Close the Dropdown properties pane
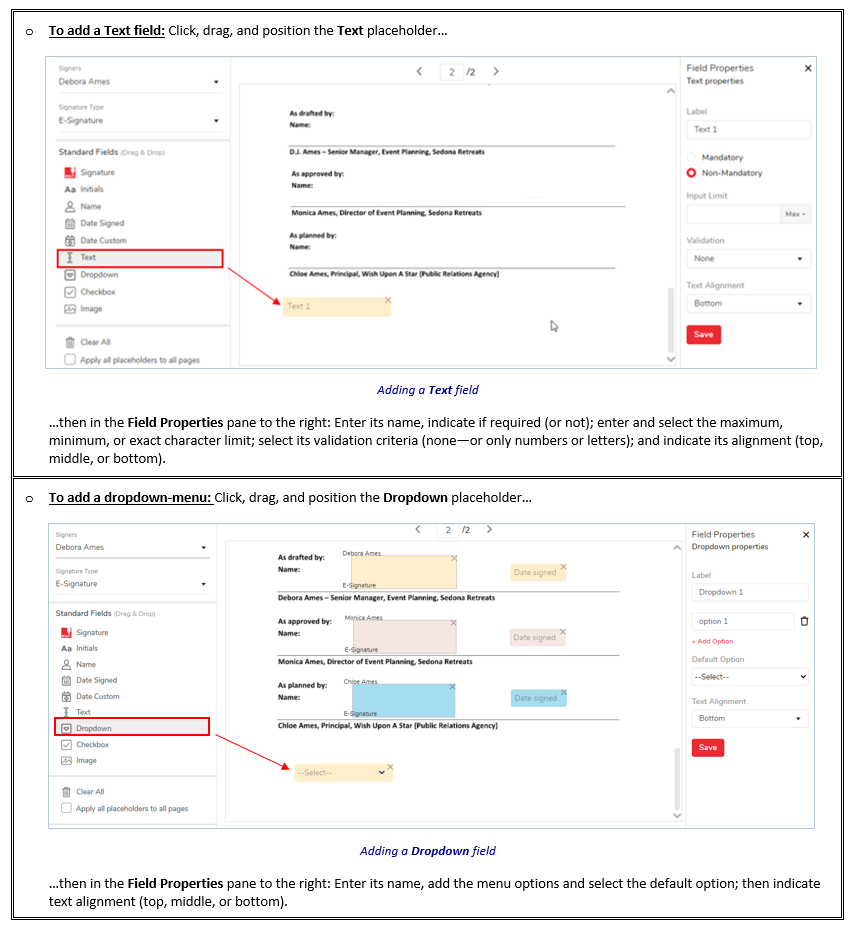The image size is (852, 932). [806, 535]
